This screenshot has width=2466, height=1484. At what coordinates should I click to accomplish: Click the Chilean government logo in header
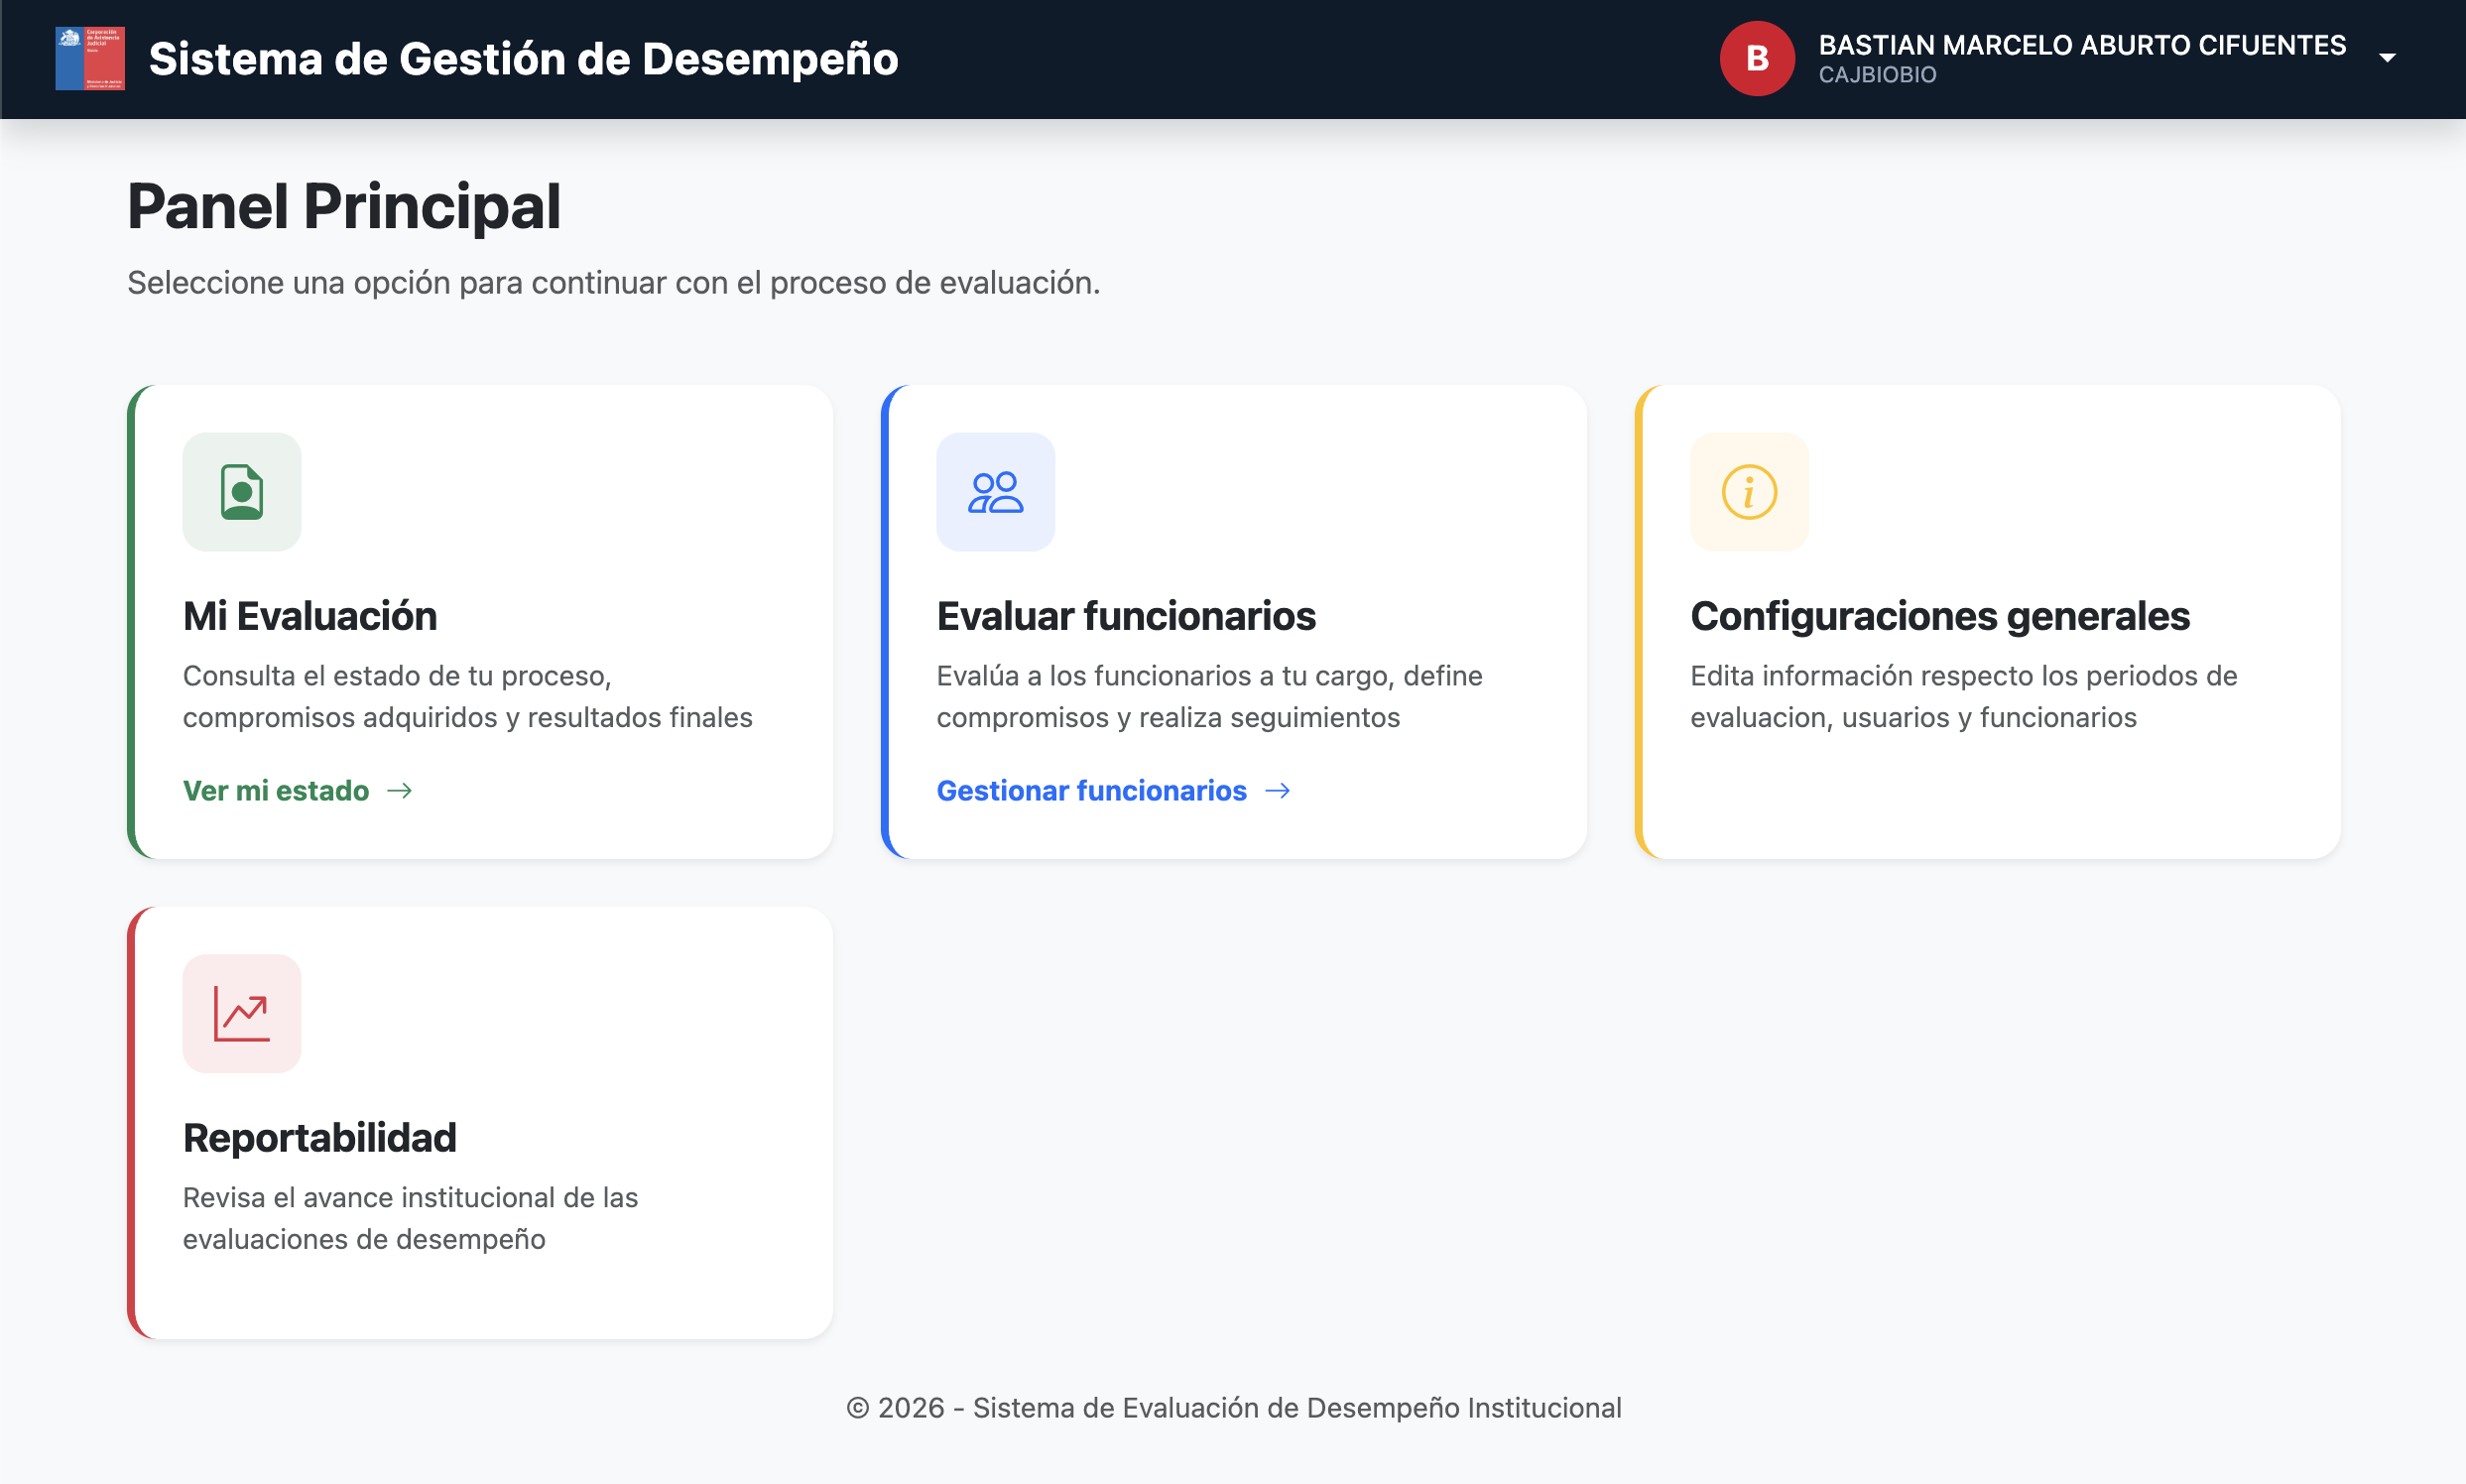point(90,58)
